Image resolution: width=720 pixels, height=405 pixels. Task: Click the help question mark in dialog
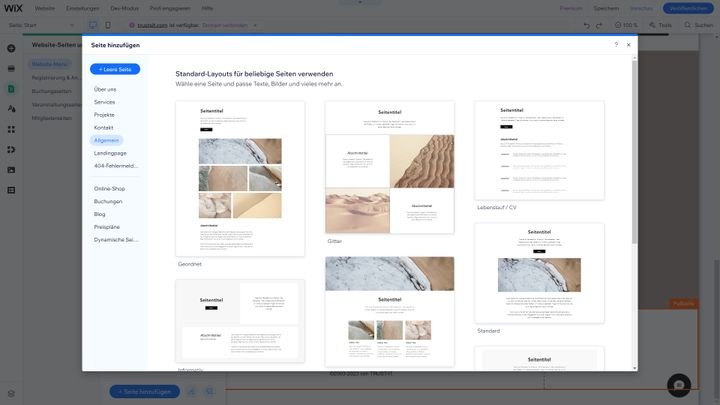616,44
